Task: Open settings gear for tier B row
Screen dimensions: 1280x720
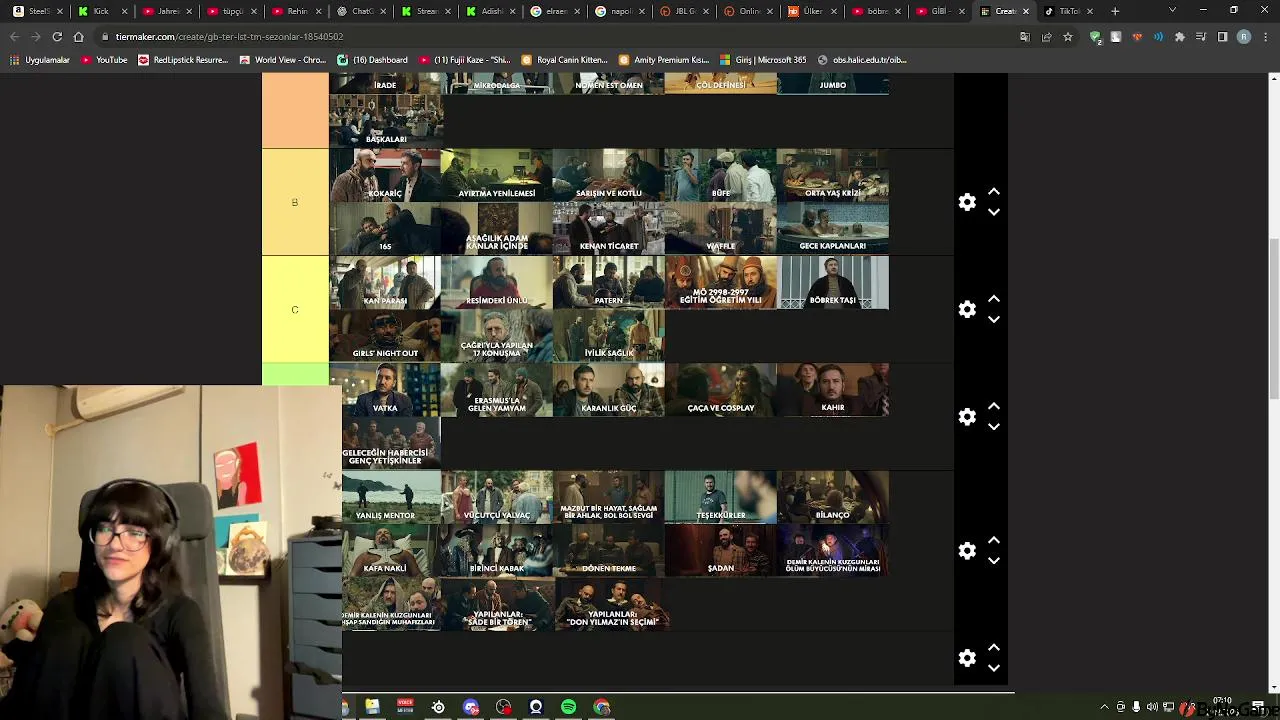Action: tap(967, 202)
